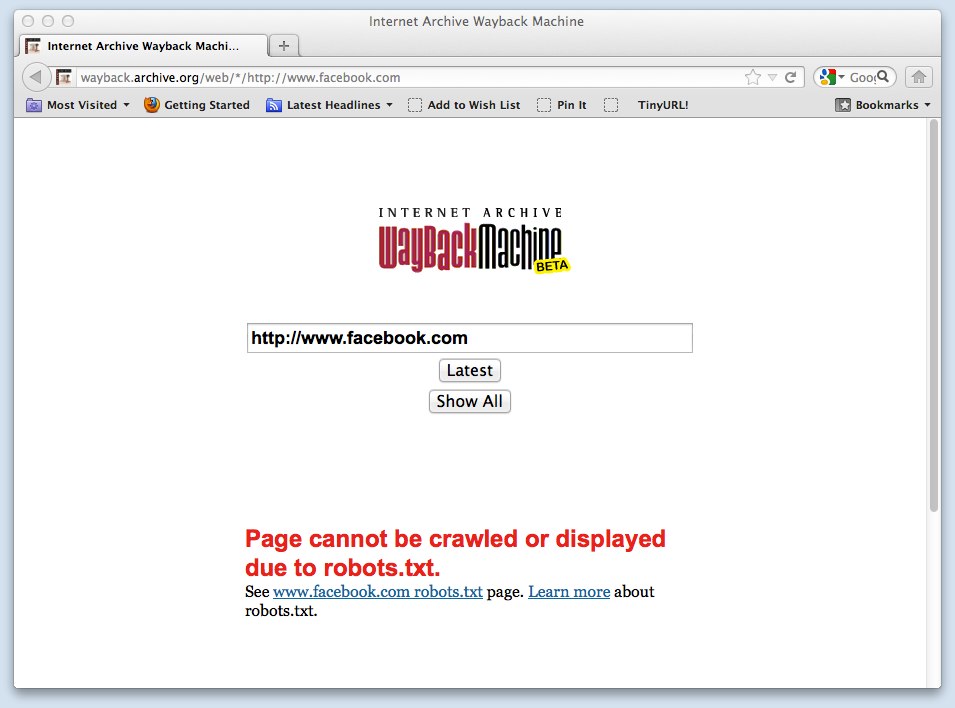Click inside the facebook.com URL text field
Screen dimensions: 955x708
click(469, 337)
